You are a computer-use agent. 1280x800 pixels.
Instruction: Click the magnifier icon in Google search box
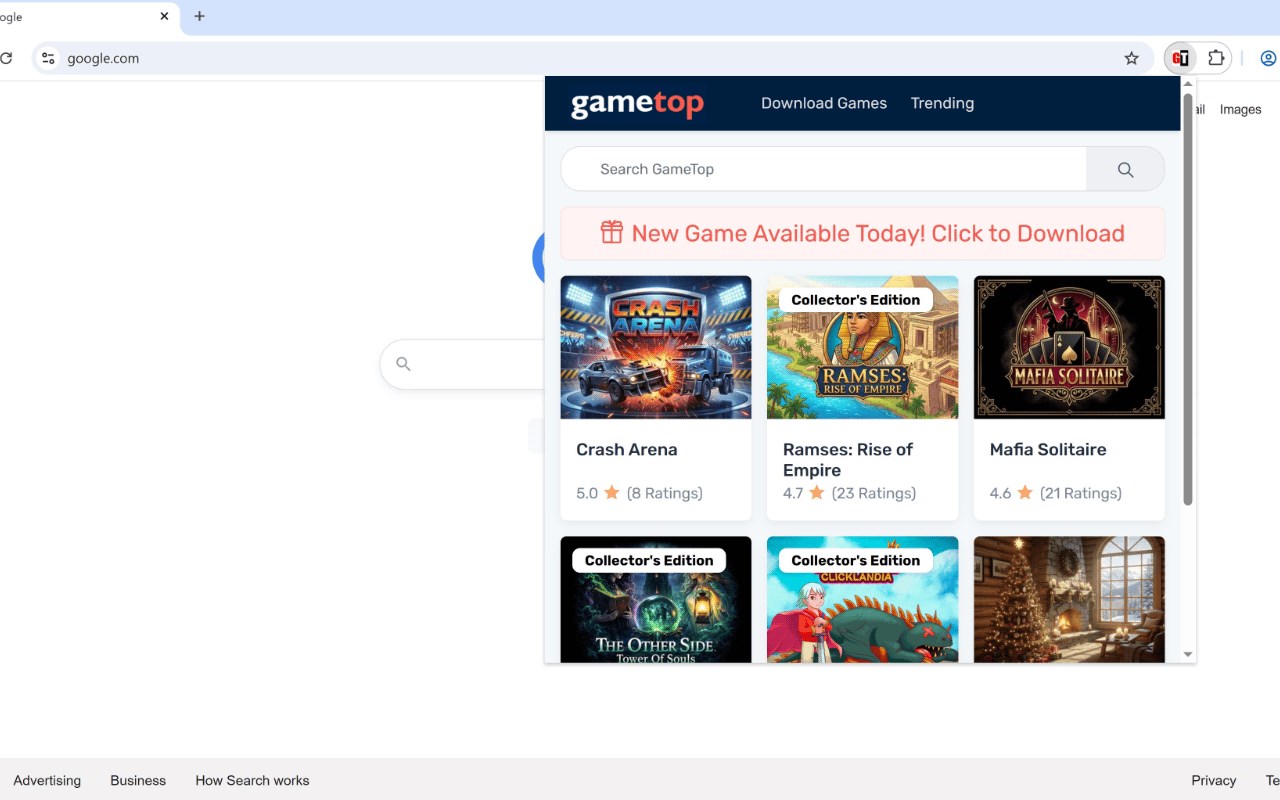(x=403, y=364)
